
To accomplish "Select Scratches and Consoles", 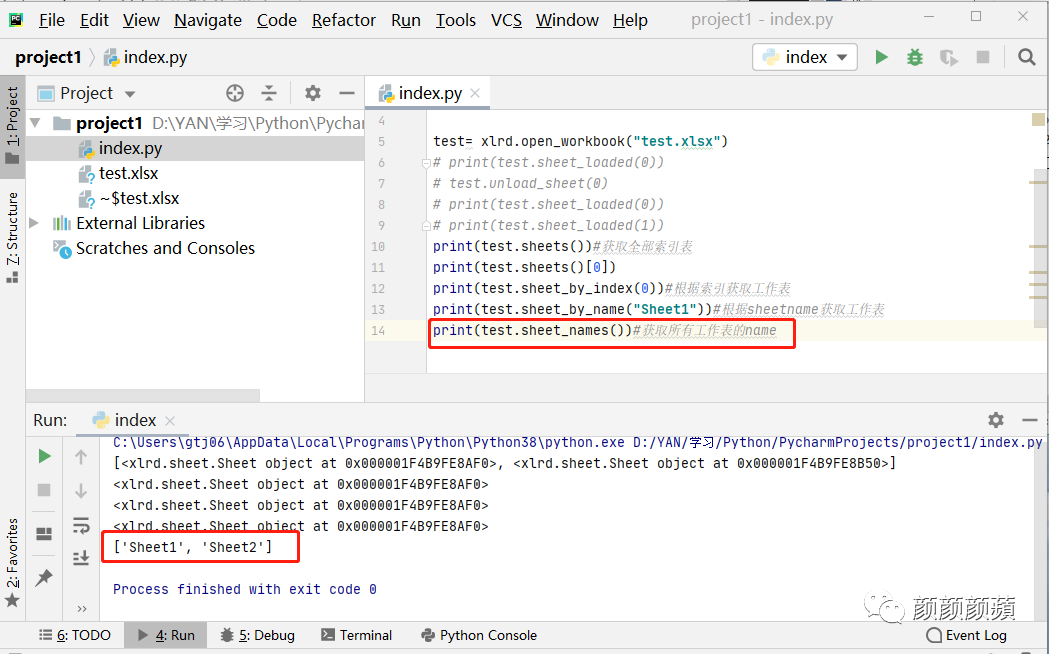I will (165, 248).
